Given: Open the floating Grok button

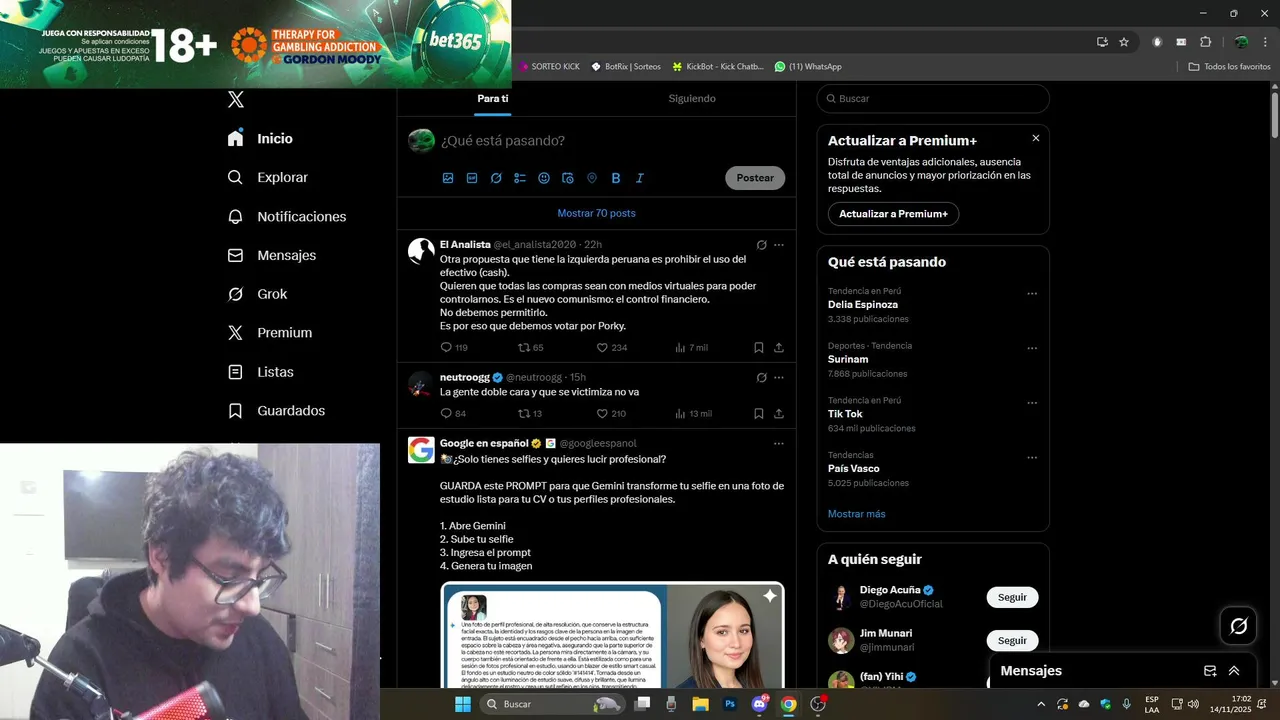Looking at the screenshot, I should point(1238,626).
